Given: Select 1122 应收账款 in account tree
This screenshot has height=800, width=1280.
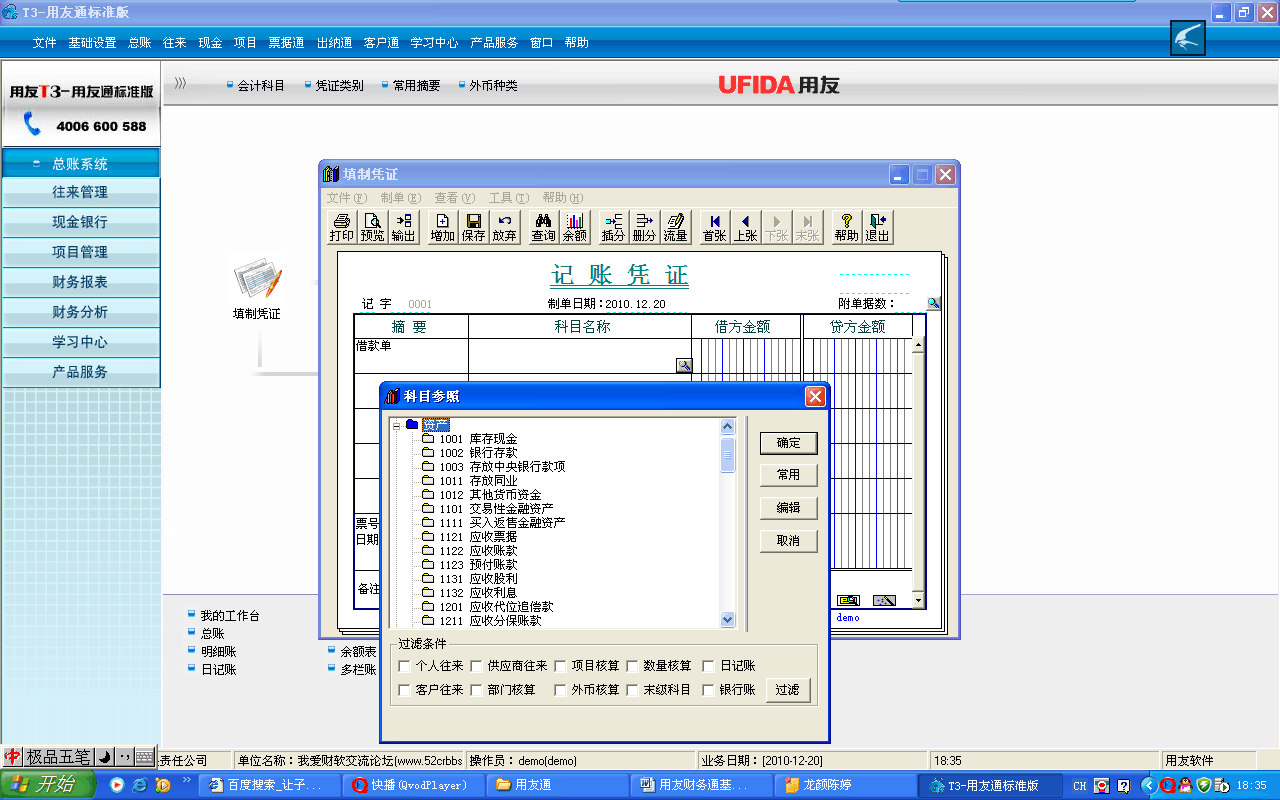Looking at the screenshot, I should tap(478, 551).
